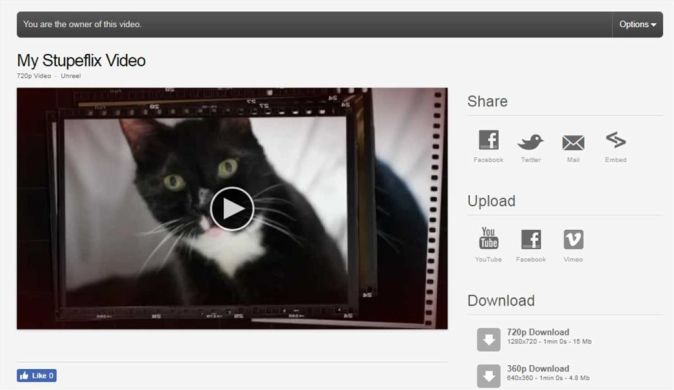Image resolution: width=674 pixels, height=390 pixels.
Task: Click the 720p Download link text
Action: (538, 332)
